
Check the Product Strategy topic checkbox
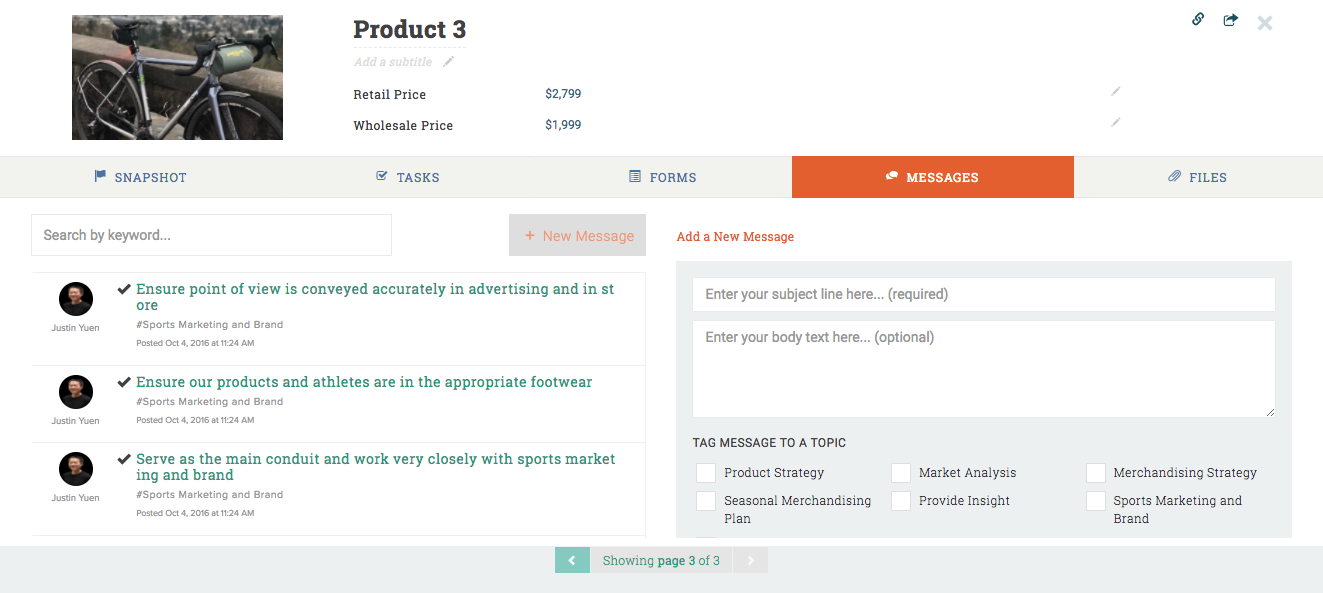tap(706, 473)
